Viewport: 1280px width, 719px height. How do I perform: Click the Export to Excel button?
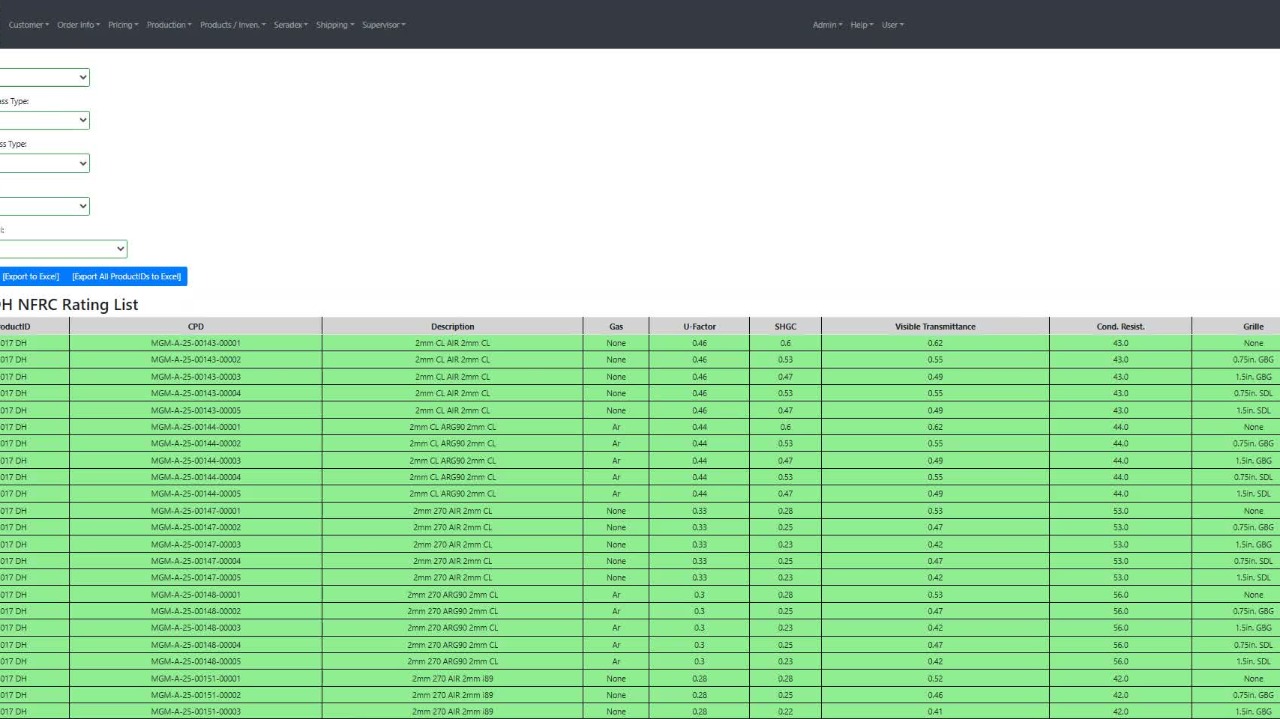tap(31, 276)
